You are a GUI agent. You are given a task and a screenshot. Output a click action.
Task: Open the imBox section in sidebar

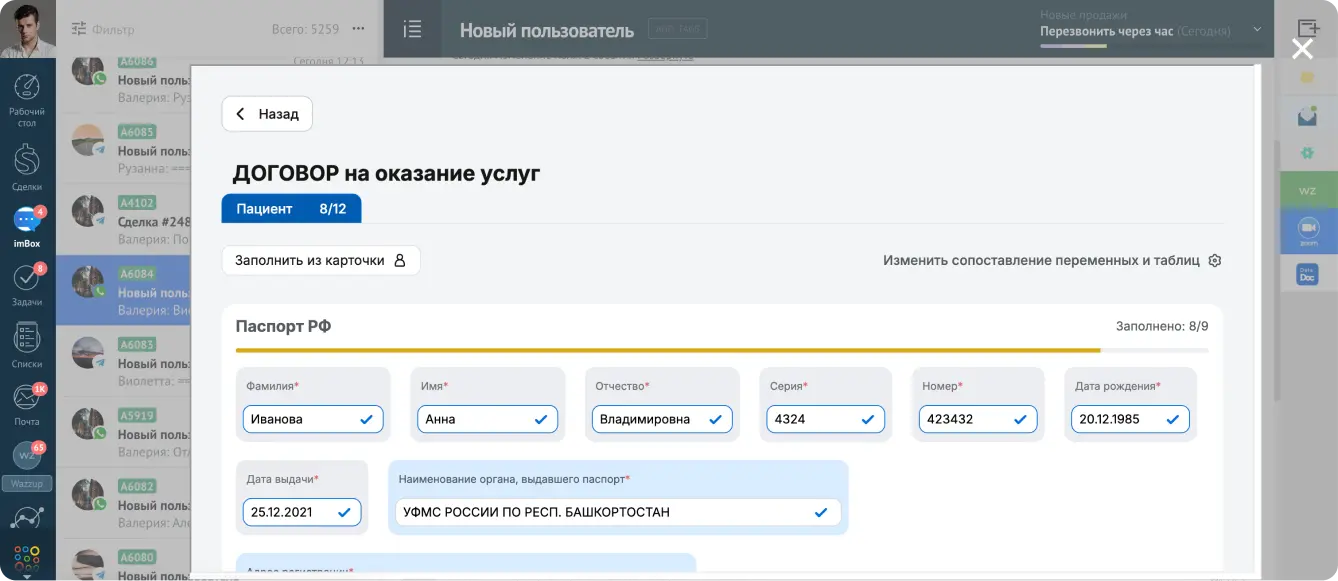(27, 225)
